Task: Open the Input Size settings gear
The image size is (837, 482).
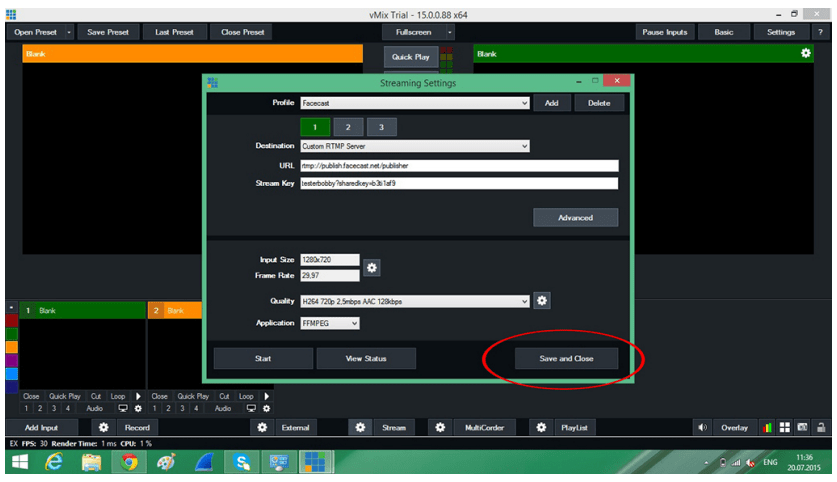Action: tap(372, 267)
